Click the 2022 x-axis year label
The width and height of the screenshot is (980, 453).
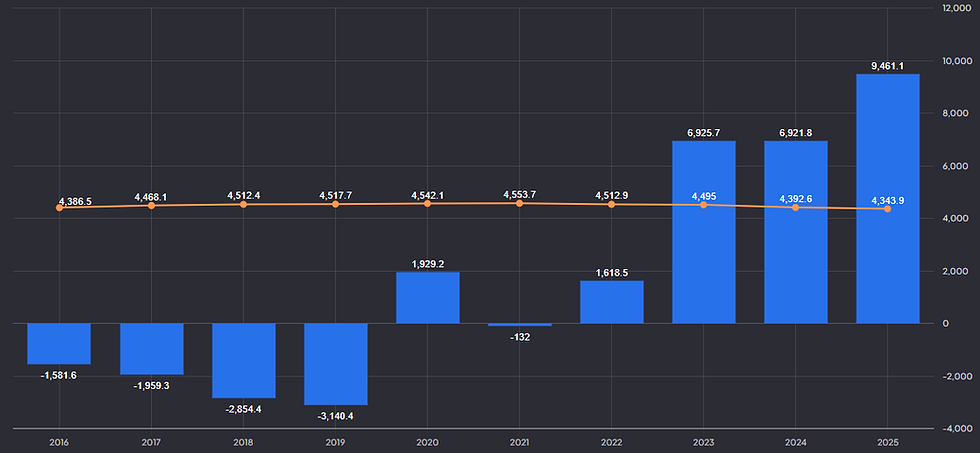611,441
